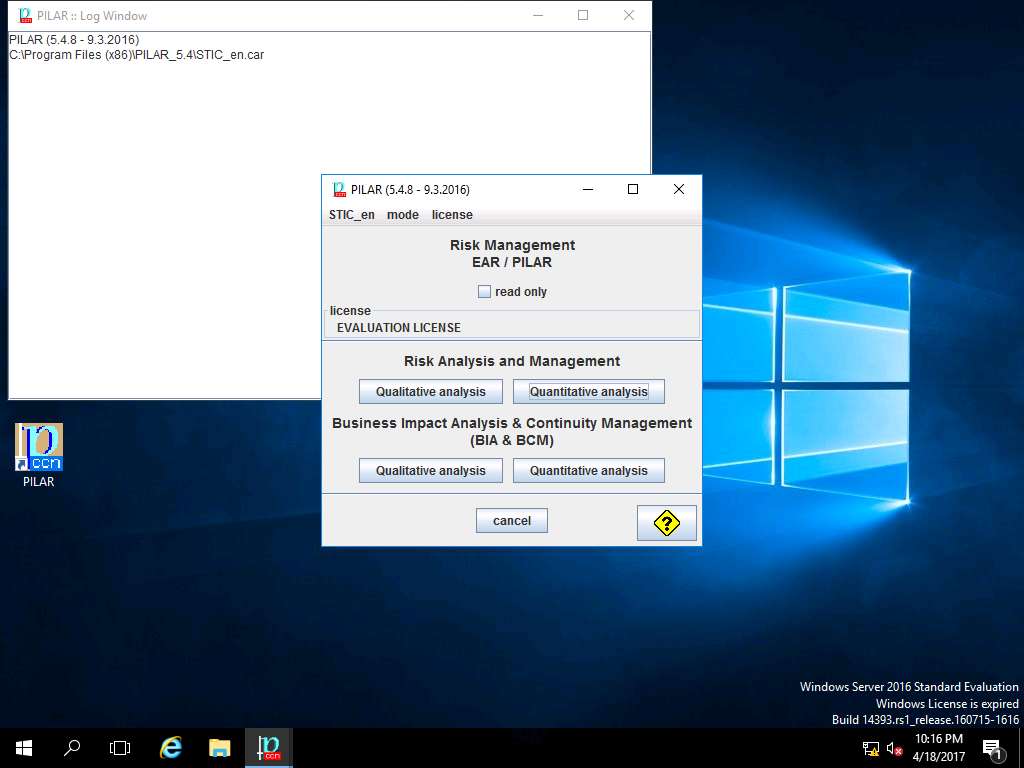Click the Risk Management EAR / PILAR heading

[512, 253]
